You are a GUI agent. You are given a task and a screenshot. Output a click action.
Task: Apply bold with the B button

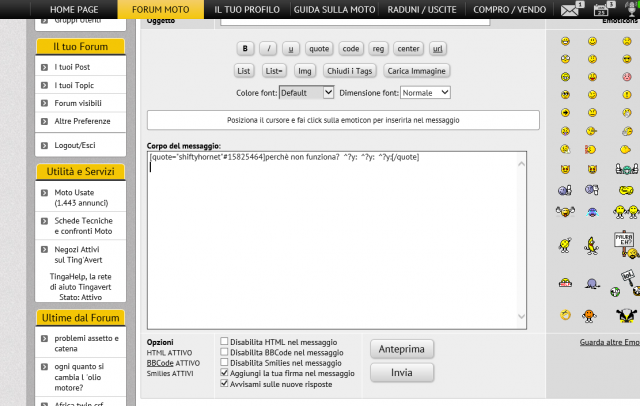[x=246, y=48]
